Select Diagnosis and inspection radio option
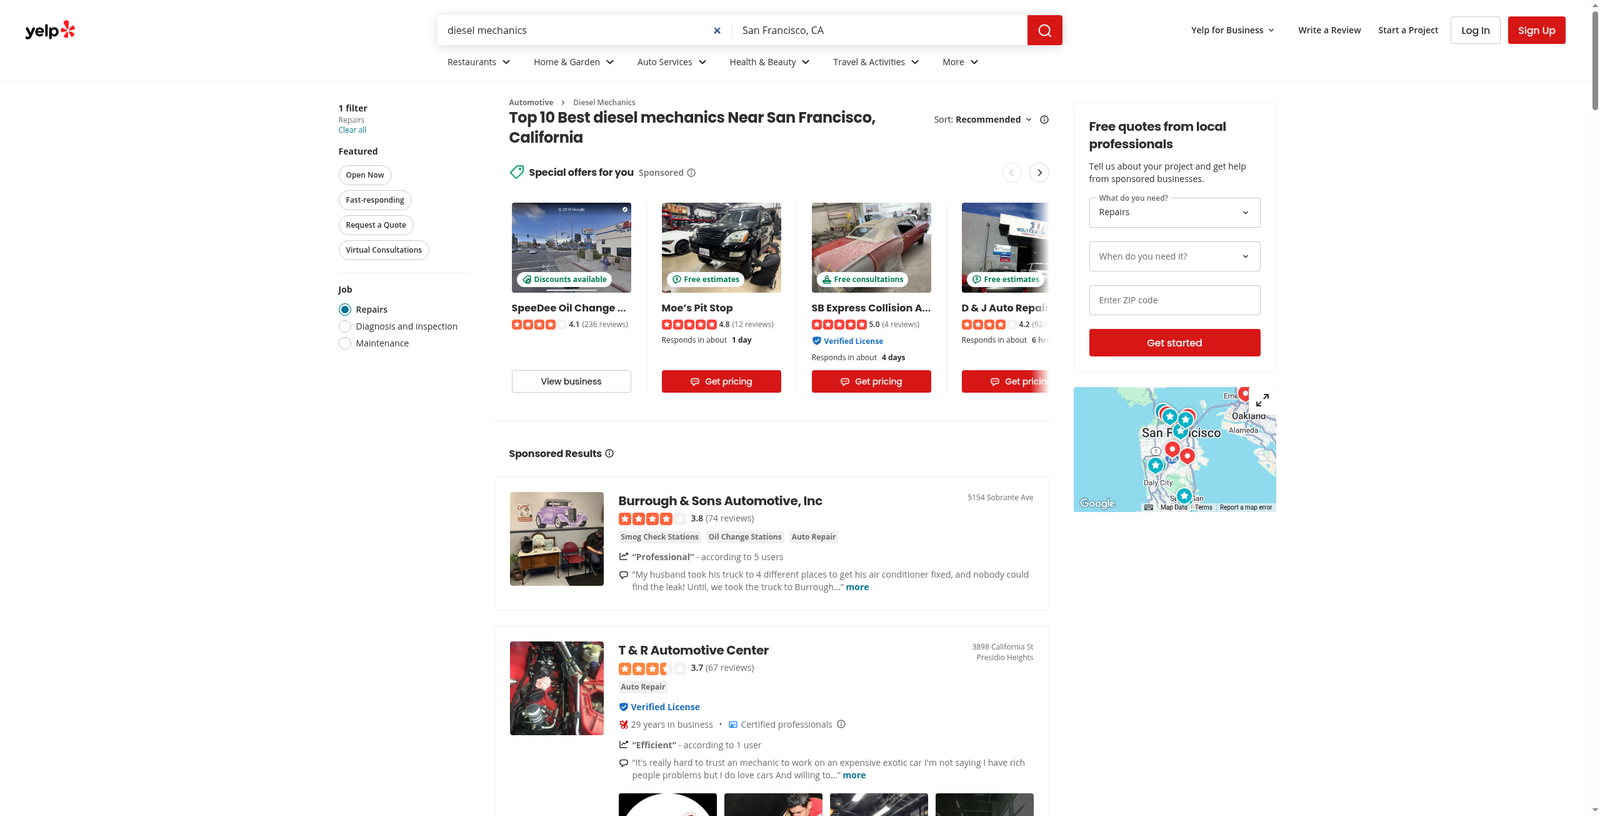The height and width of the screenshot is (816, 1600). click(x=345, y=326)
